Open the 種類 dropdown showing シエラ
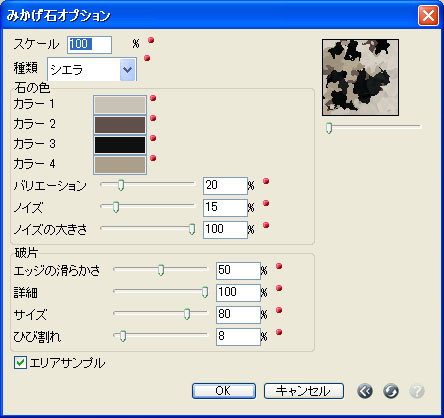 pos(92,69)
